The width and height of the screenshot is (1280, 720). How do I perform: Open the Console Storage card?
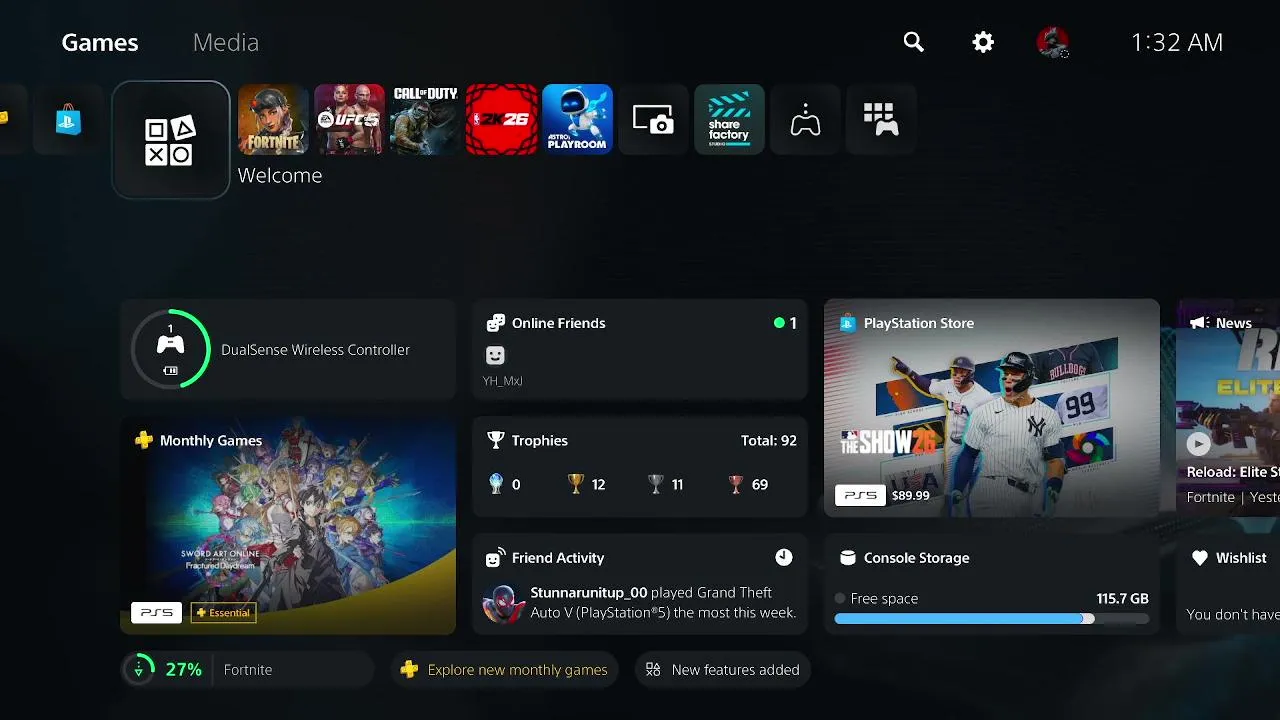coord(992,584)
